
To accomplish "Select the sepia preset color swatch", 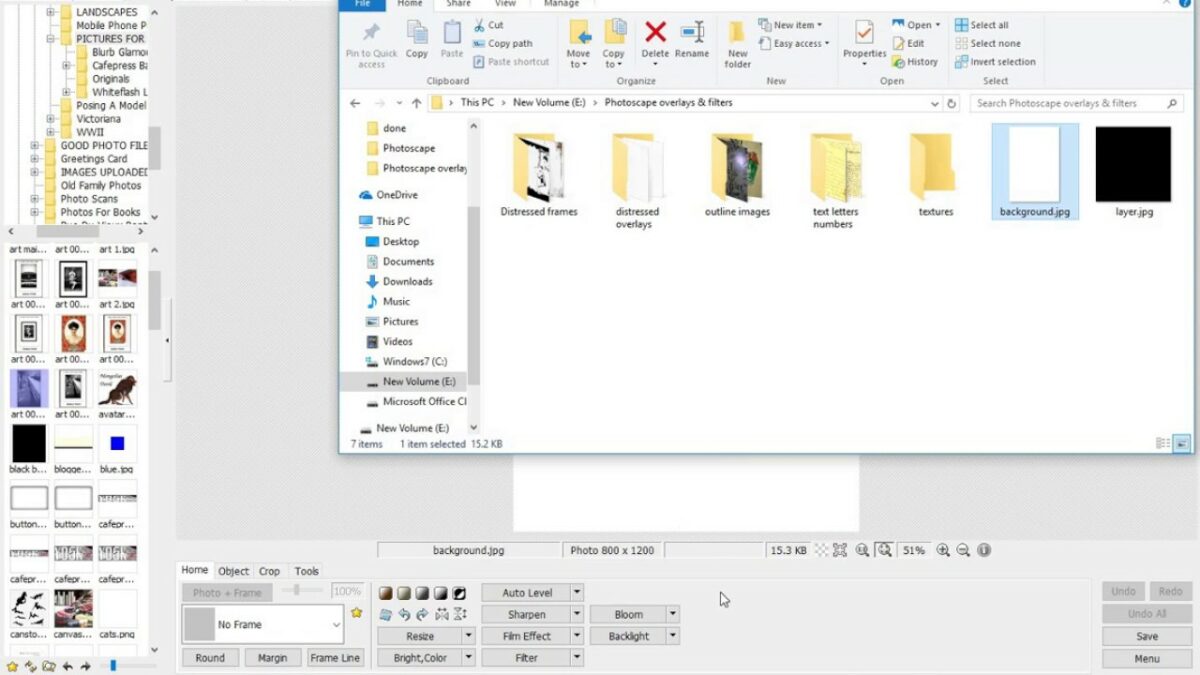I will 385,592.
